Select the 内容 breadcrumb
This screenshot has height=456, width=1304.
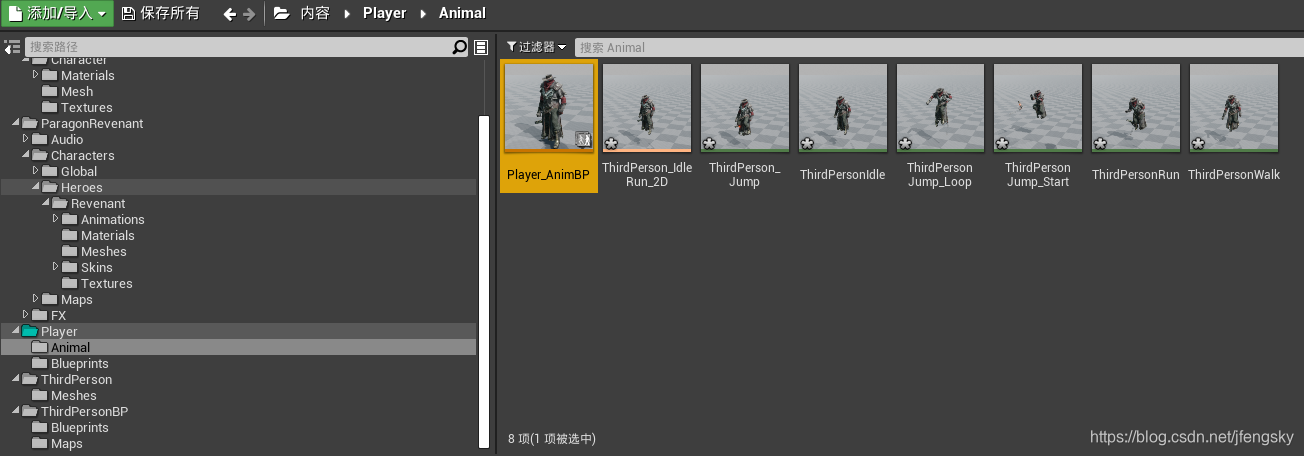tap(316, 14)
